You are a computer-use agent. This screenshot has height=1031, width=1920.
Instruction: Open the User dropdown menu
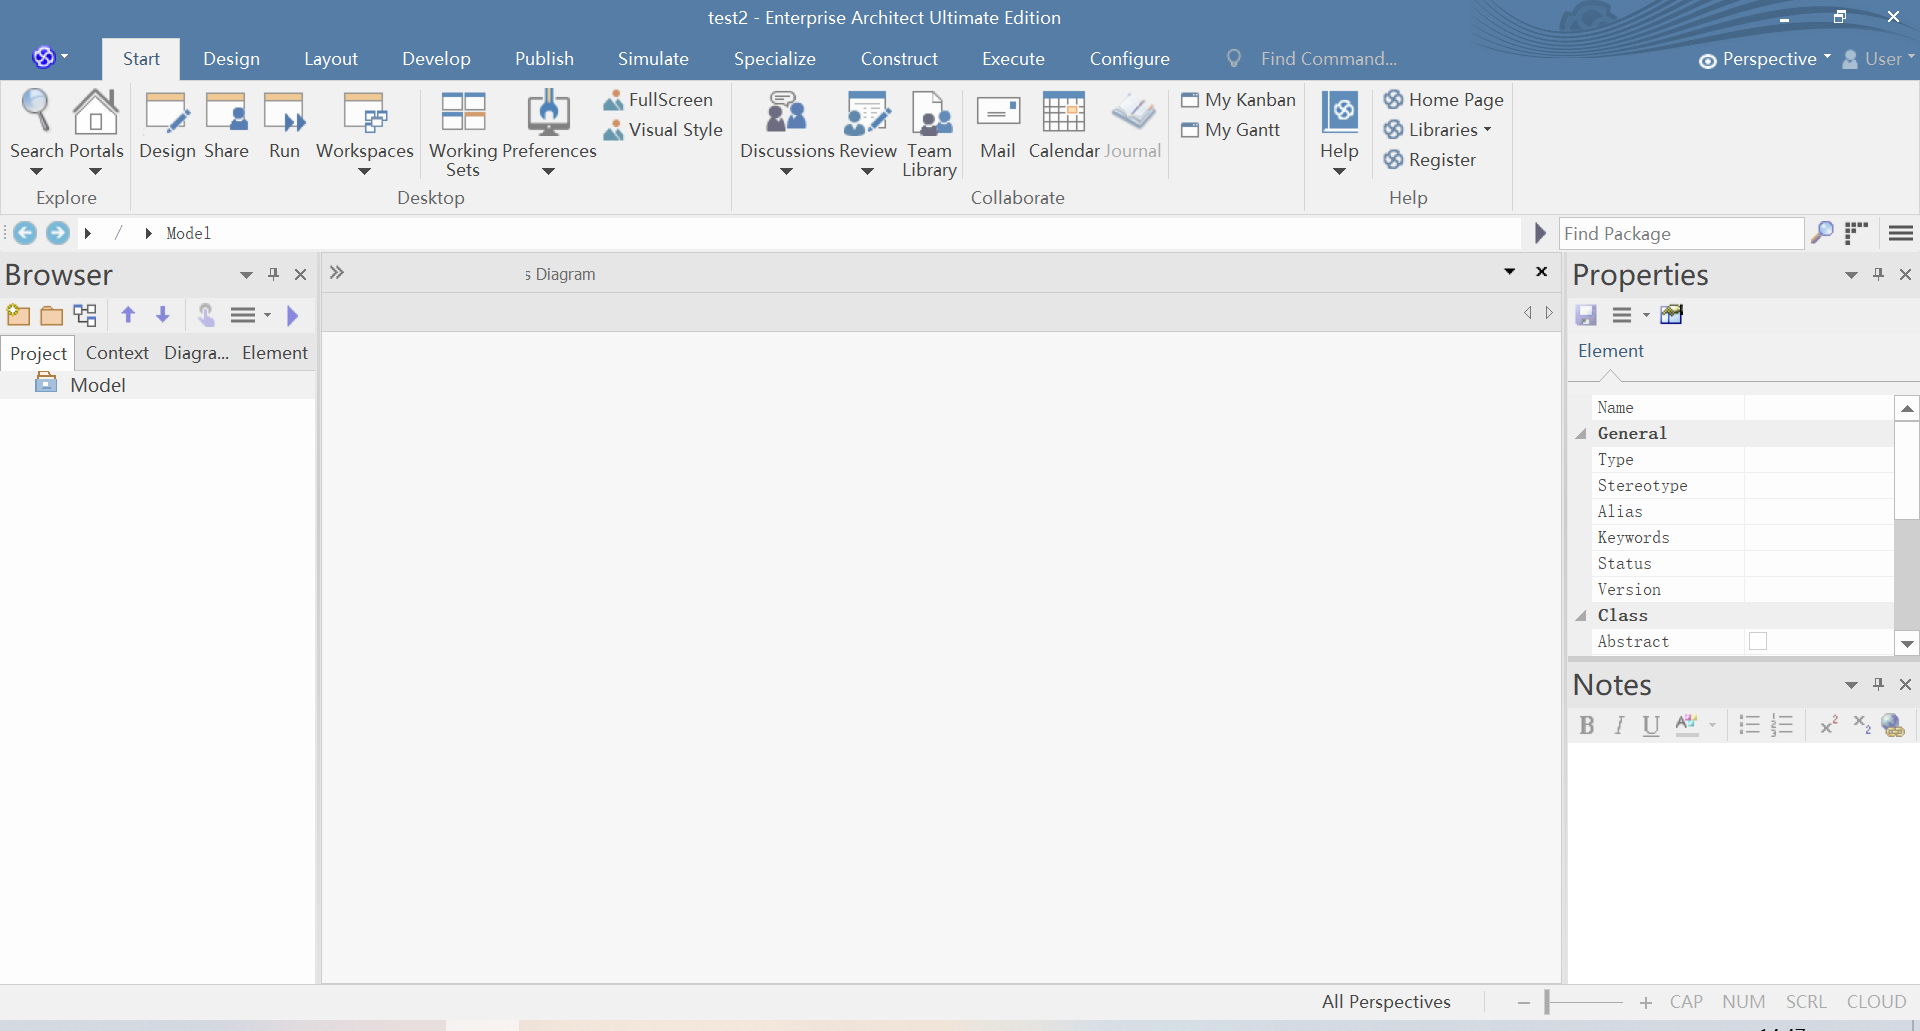point(1878,59)
